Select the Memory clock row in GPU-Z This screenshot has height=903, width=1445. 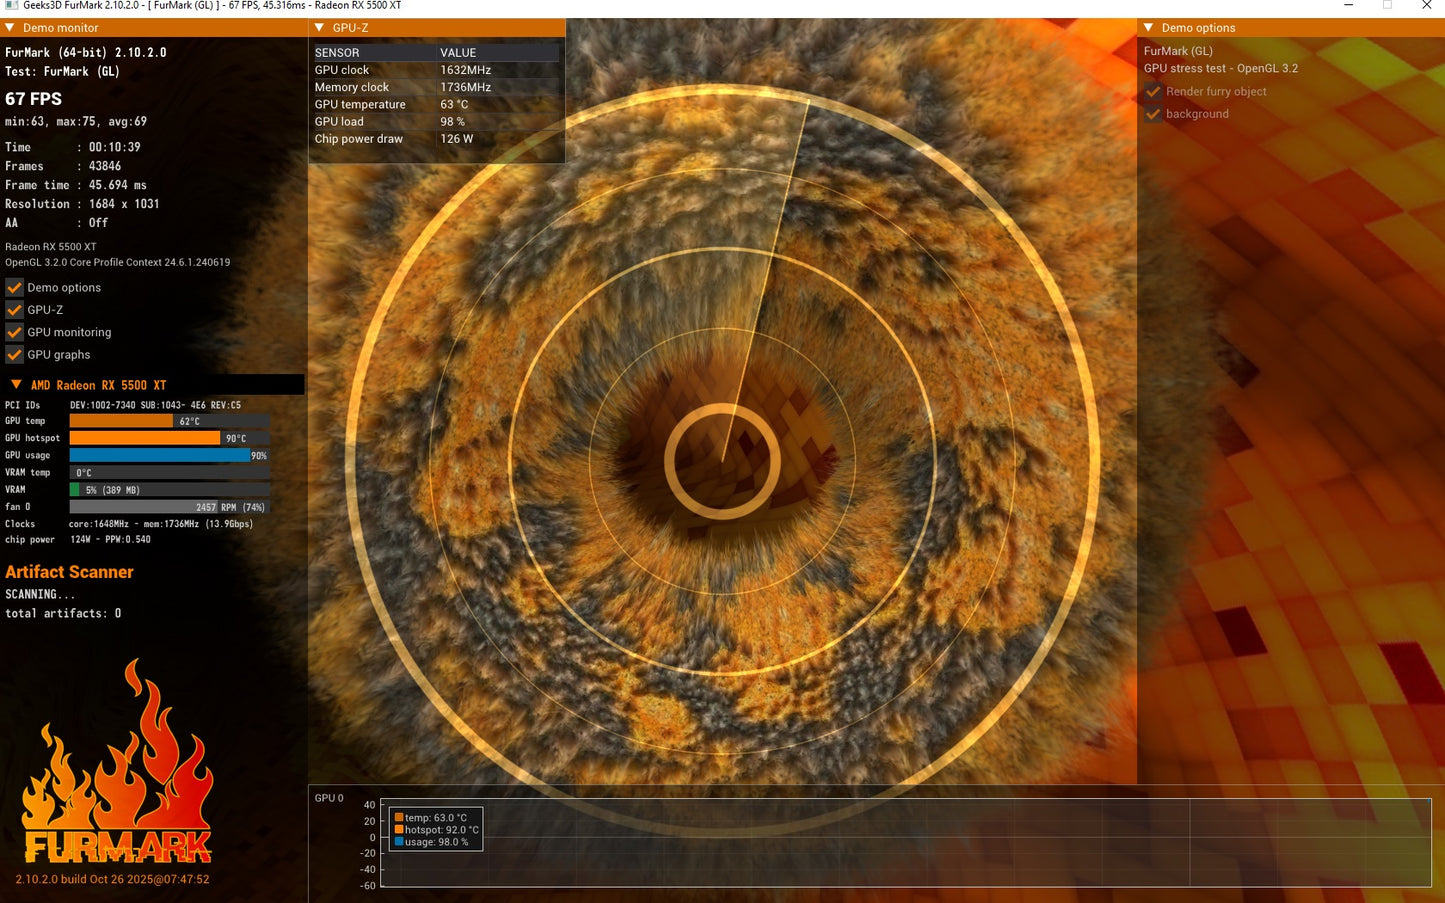(x=437, y=87)
